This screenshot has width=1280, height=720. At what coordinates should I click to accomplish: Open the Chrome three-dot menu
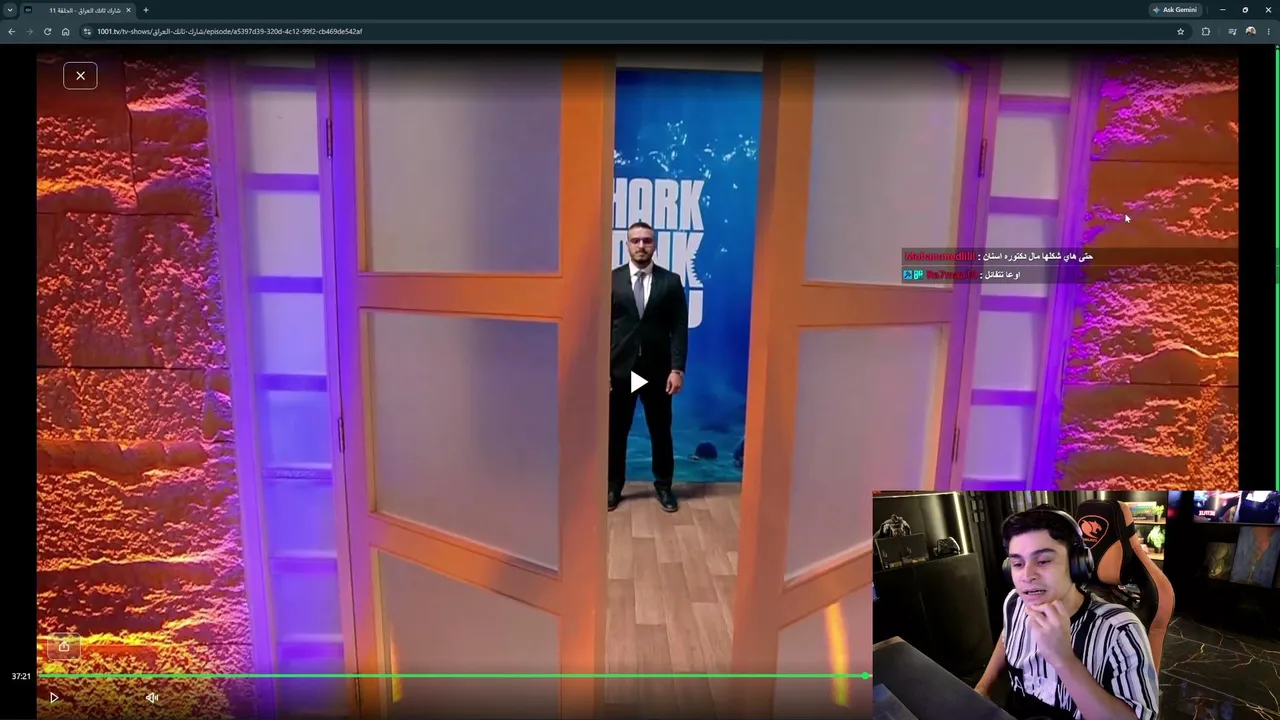coord(1268,32)
